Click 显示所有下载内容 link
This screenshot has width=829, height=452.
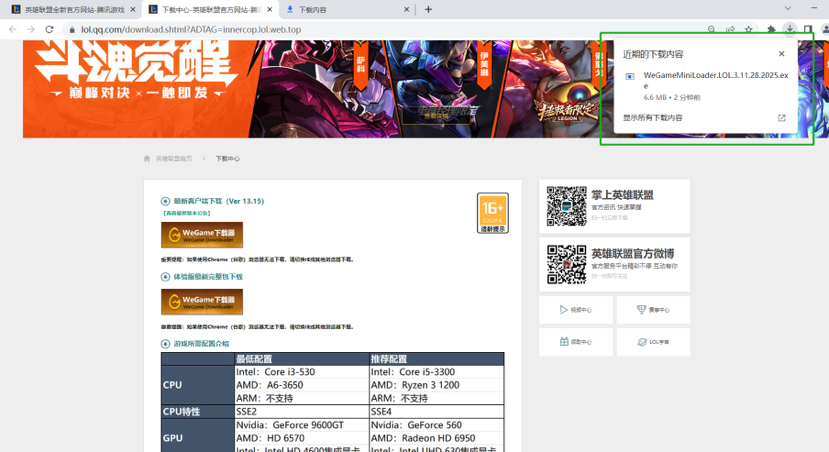(x=654, y=118)
